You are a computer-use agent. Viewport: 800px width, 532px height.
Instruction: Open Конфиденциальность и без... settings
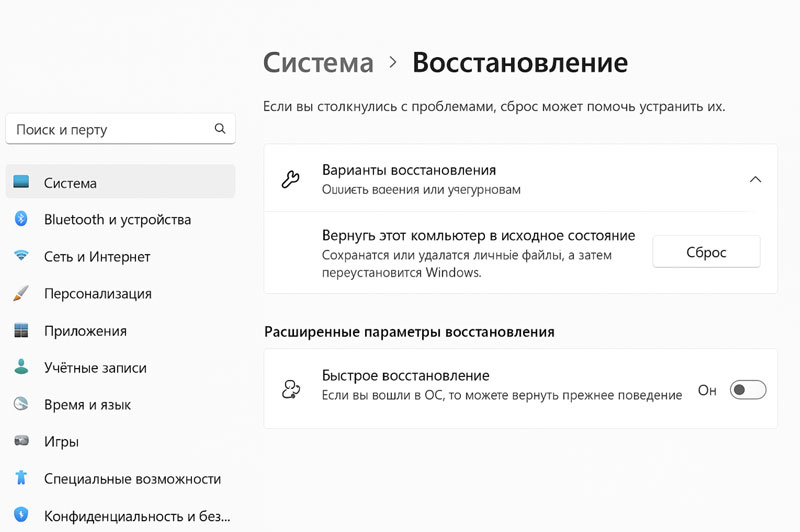120,516
